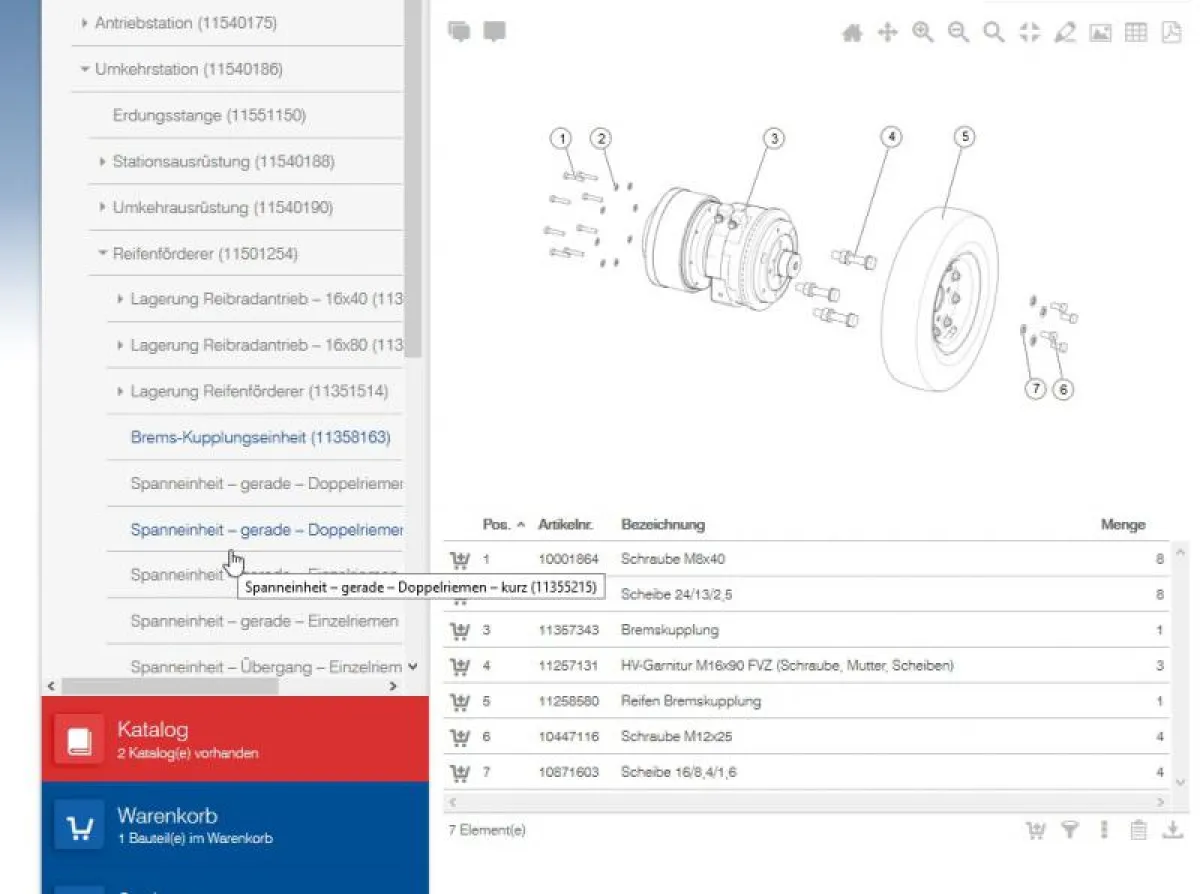Open the Katalog panel

pyautogui.click(x=235, y=739)
